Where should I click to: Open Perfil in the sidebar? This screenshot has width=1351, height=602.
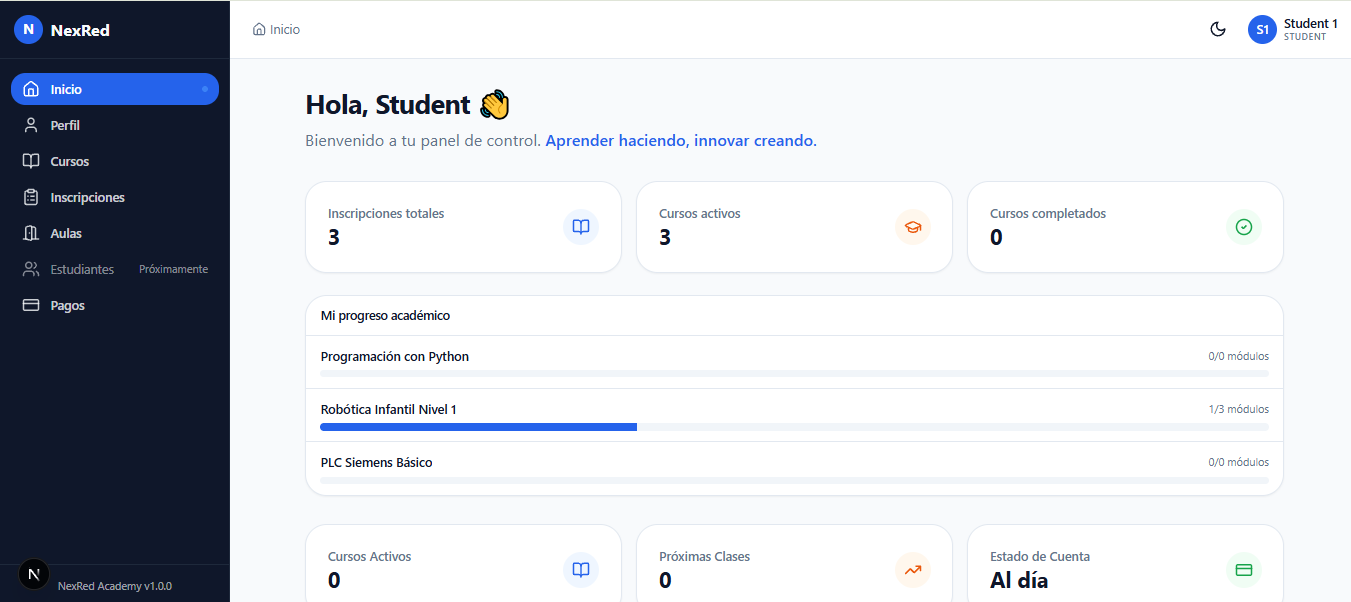(115, 125)
